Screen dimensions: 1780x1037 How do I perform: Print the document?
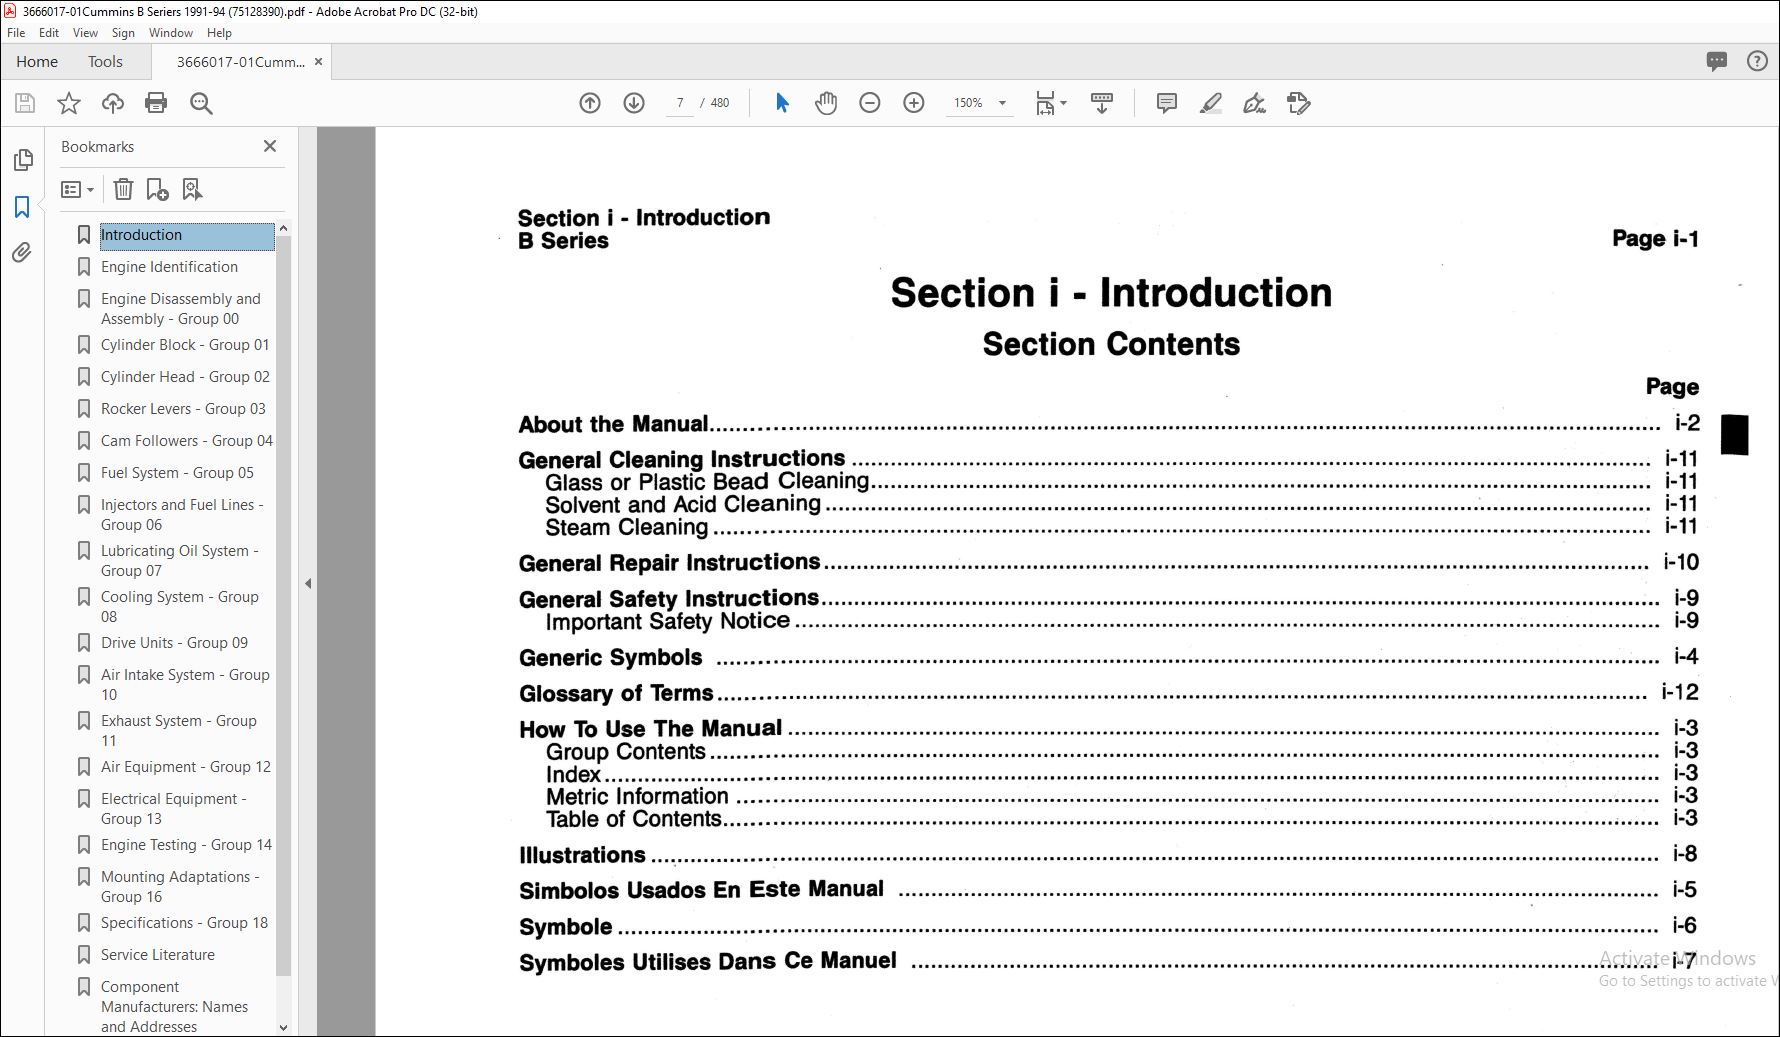click(x=156, y=103)
